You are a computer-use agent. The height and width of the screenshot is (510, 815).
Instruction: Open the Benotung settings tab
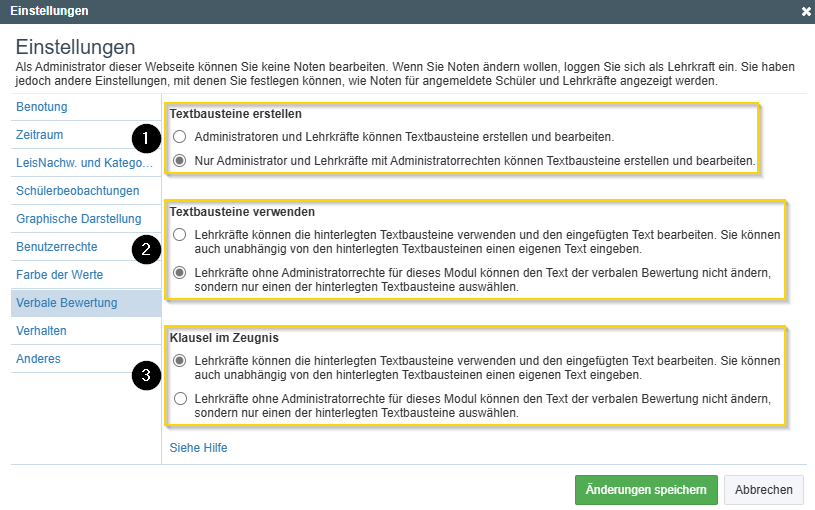pos(42,106)
